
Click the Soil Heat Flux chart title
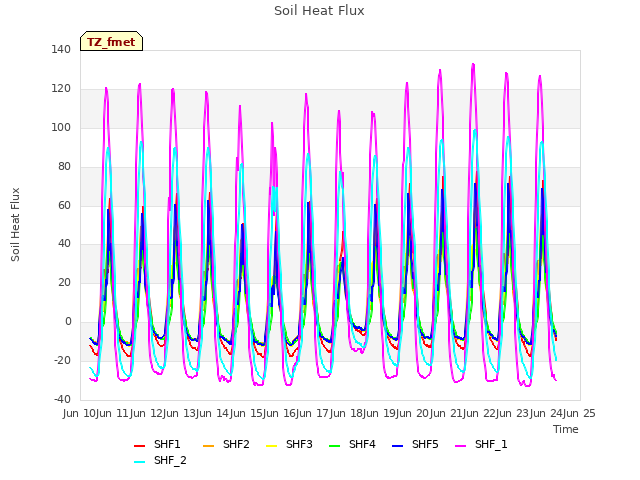(x=319, y=11)
